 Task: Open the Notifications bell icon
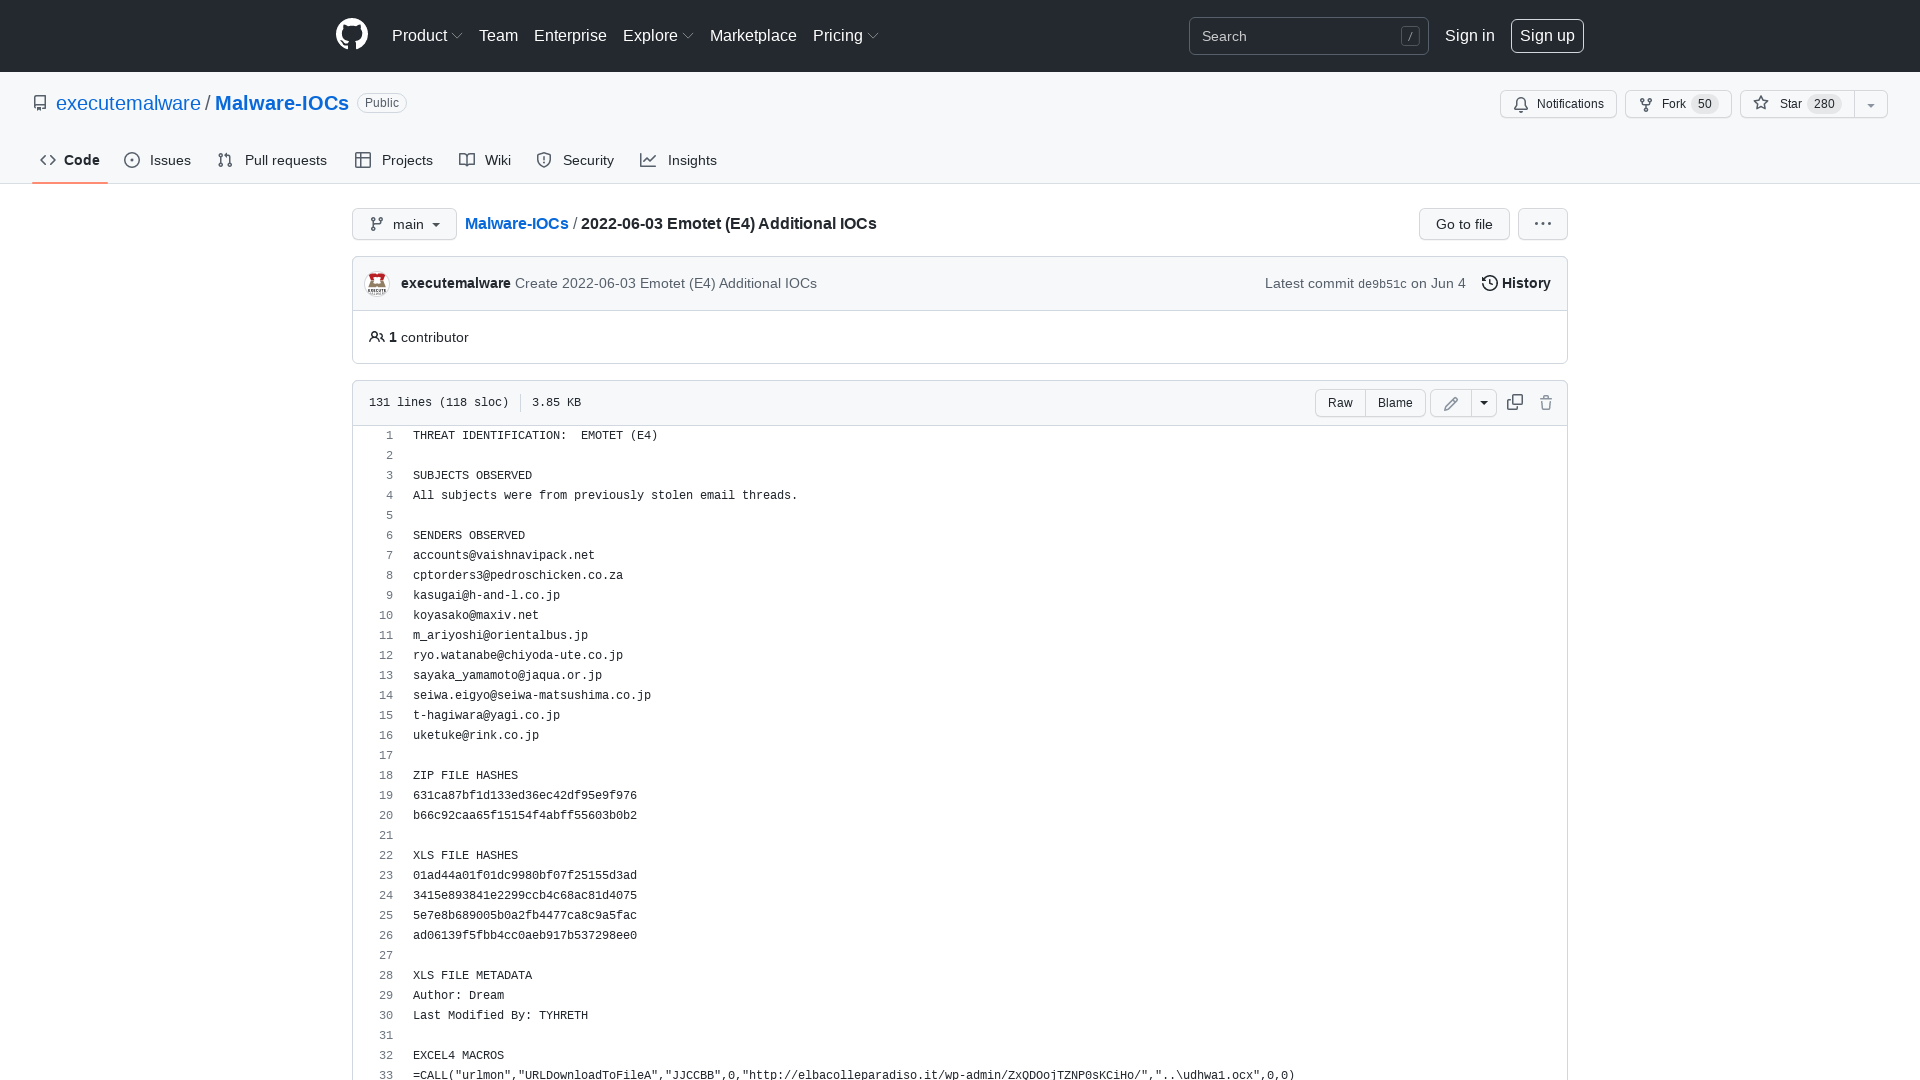click(x=1557, y=104)
